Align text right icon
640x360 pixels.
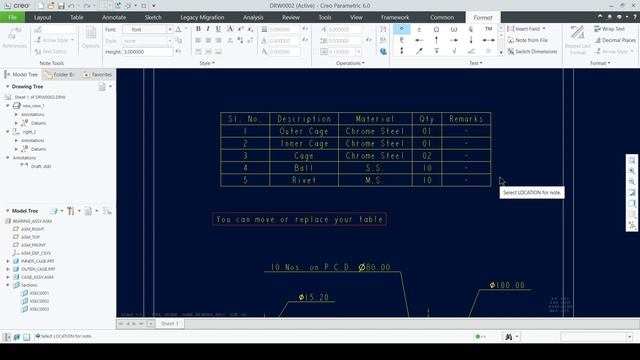(218, 40)
